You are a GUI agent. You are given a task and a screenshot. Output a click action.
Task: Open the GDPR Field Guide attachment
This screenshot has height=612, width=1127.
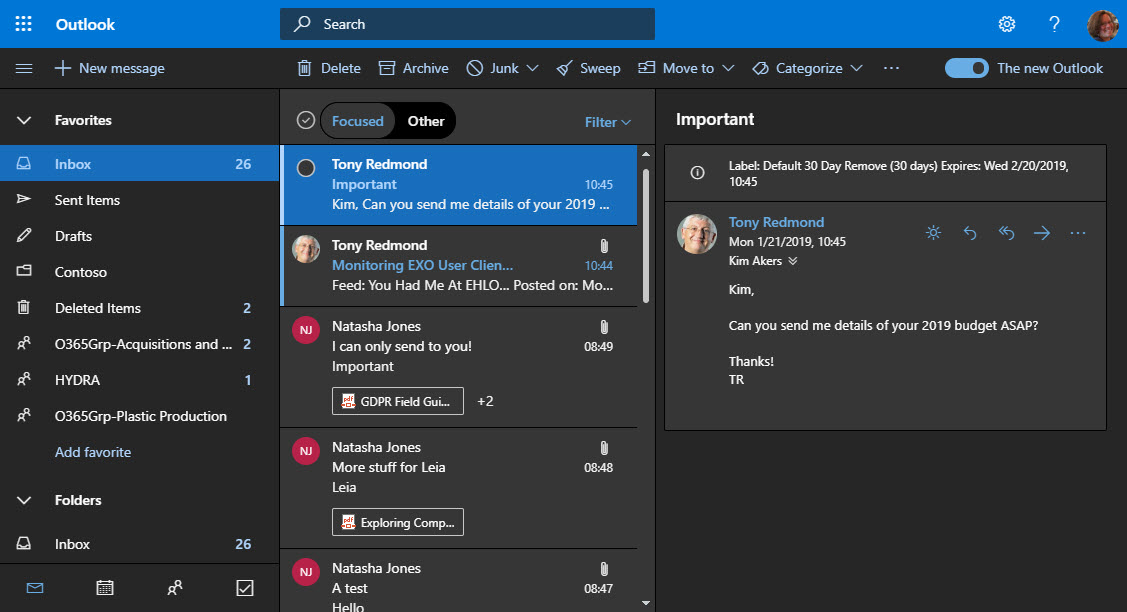[x=397, y=401]
